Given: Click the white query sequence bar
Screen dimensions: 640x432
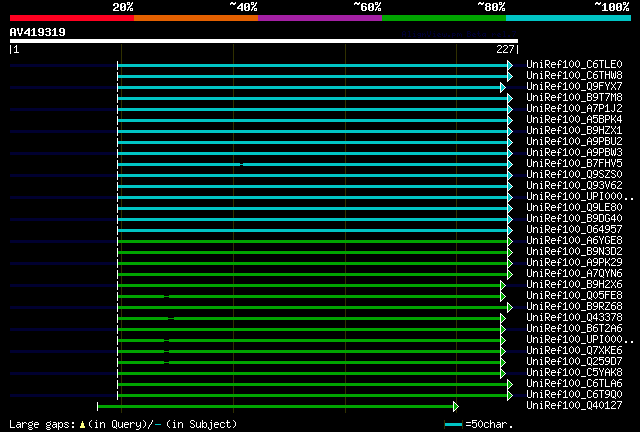Looking at the screenshot, I should [264, 41].
